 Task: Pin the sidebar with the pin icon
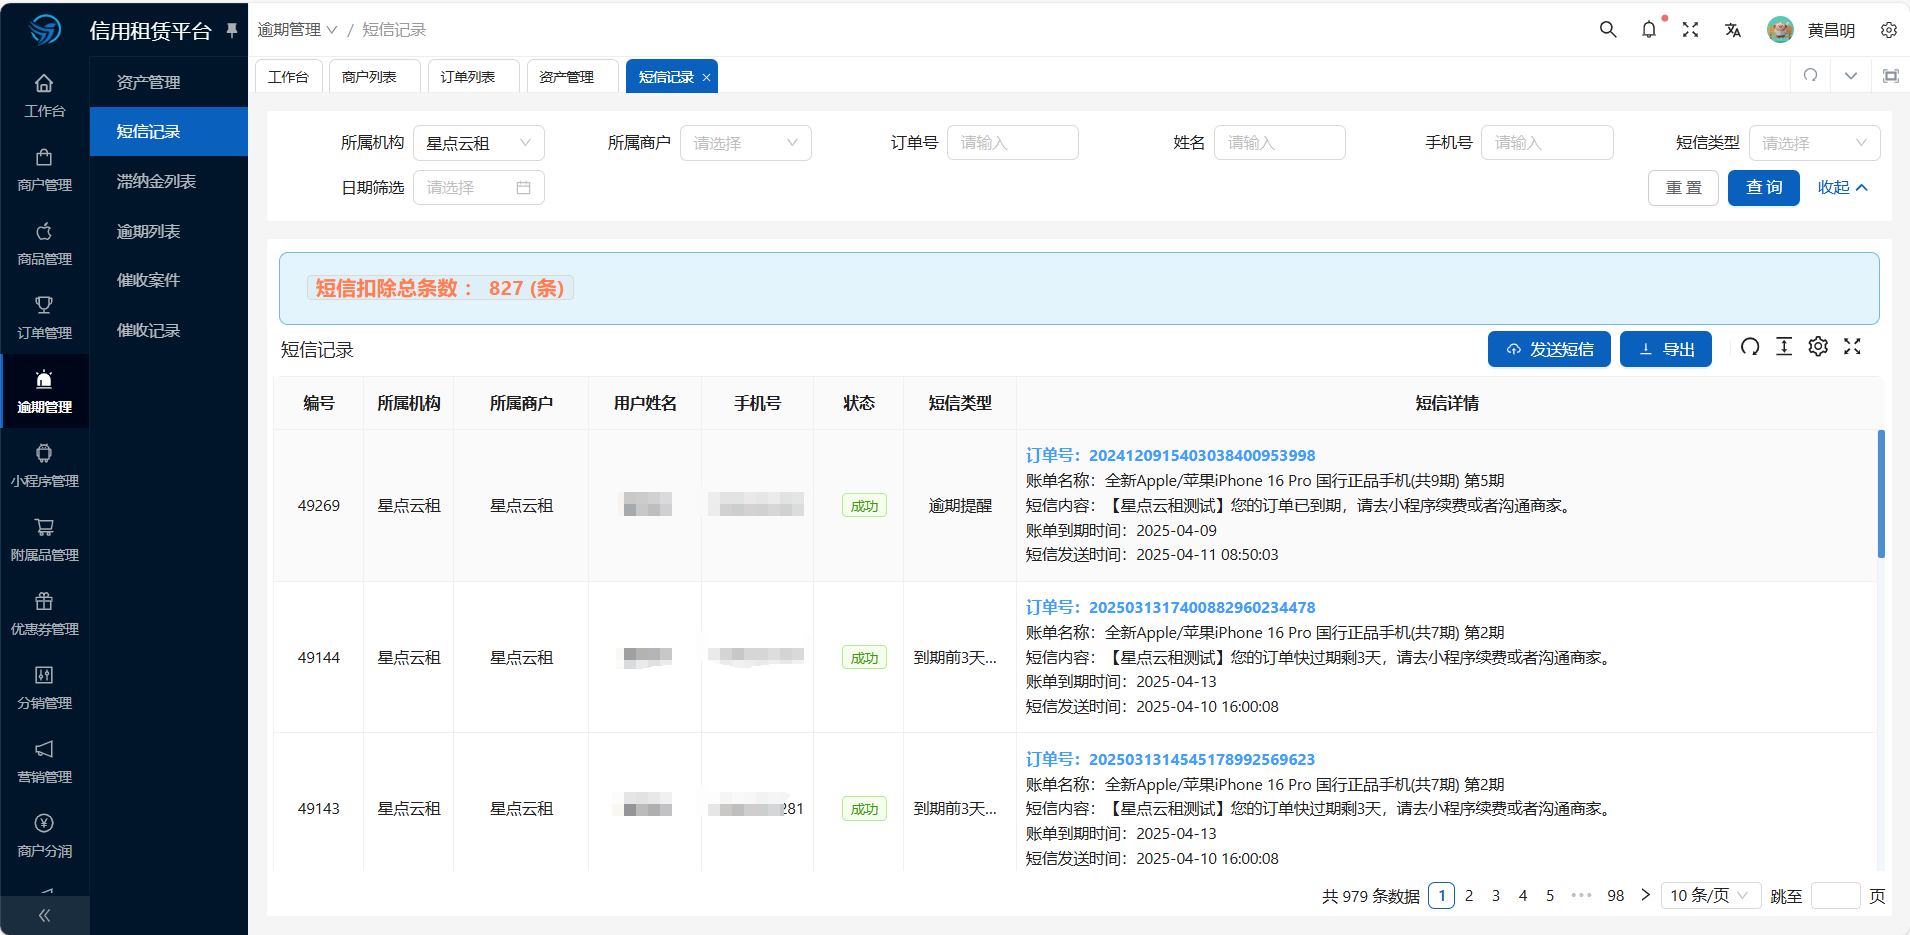(232, 30)
